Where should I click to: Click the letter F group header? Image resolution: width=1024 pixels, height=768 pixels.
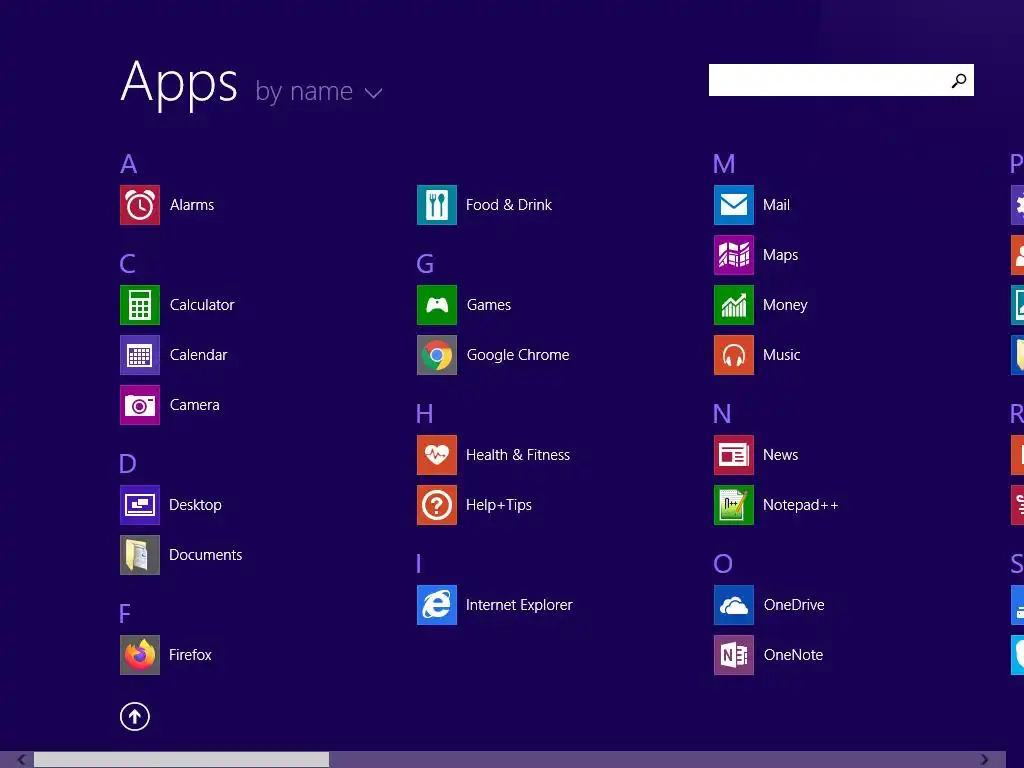pos(125,614)
